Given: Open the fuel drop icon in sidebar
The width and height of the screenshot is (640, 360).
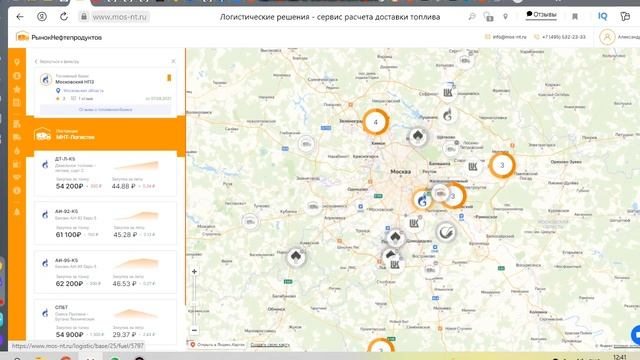Looking at the screenshot, I should pos(17,151).
